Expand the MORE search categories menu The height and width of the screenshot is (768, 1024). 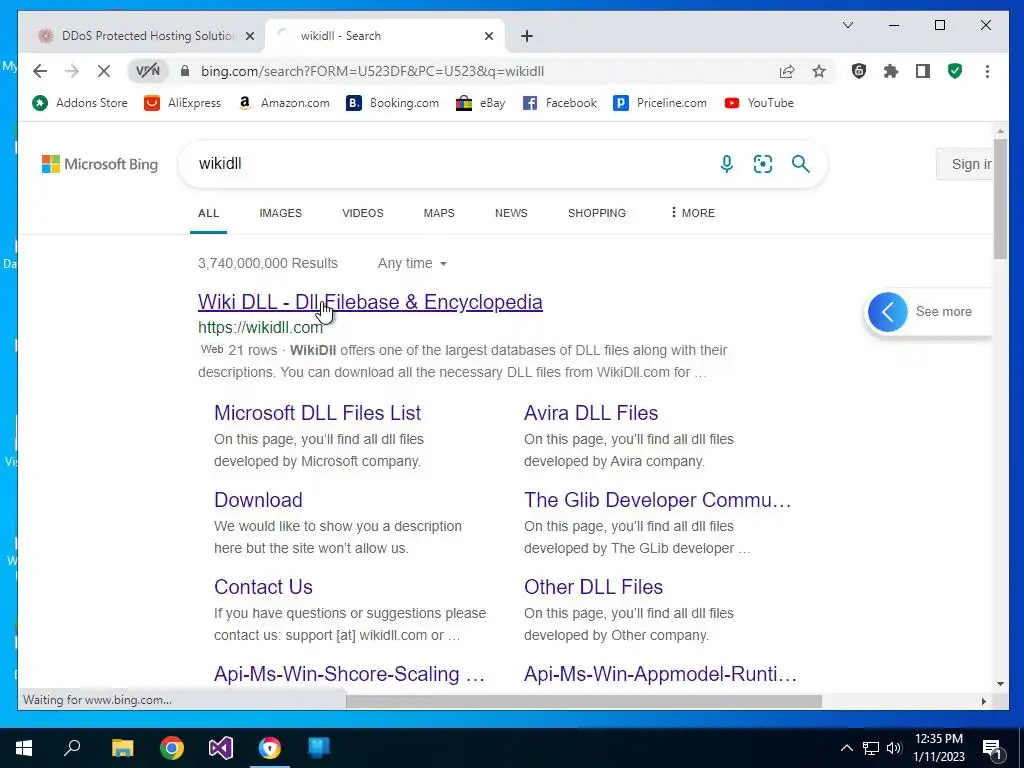click(692, 213)
